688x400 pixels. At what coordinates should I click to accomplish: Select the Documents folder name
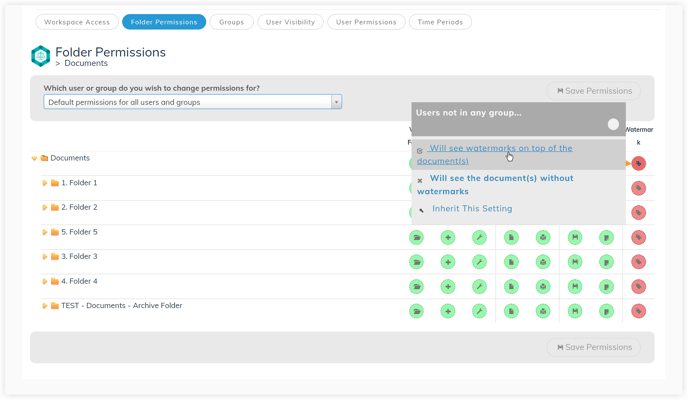[70, 158]
